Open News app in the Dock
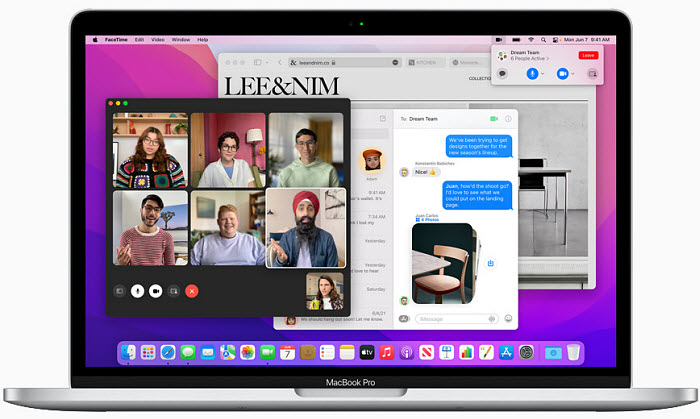Viewport: 700px width, 419px height. 426,353
